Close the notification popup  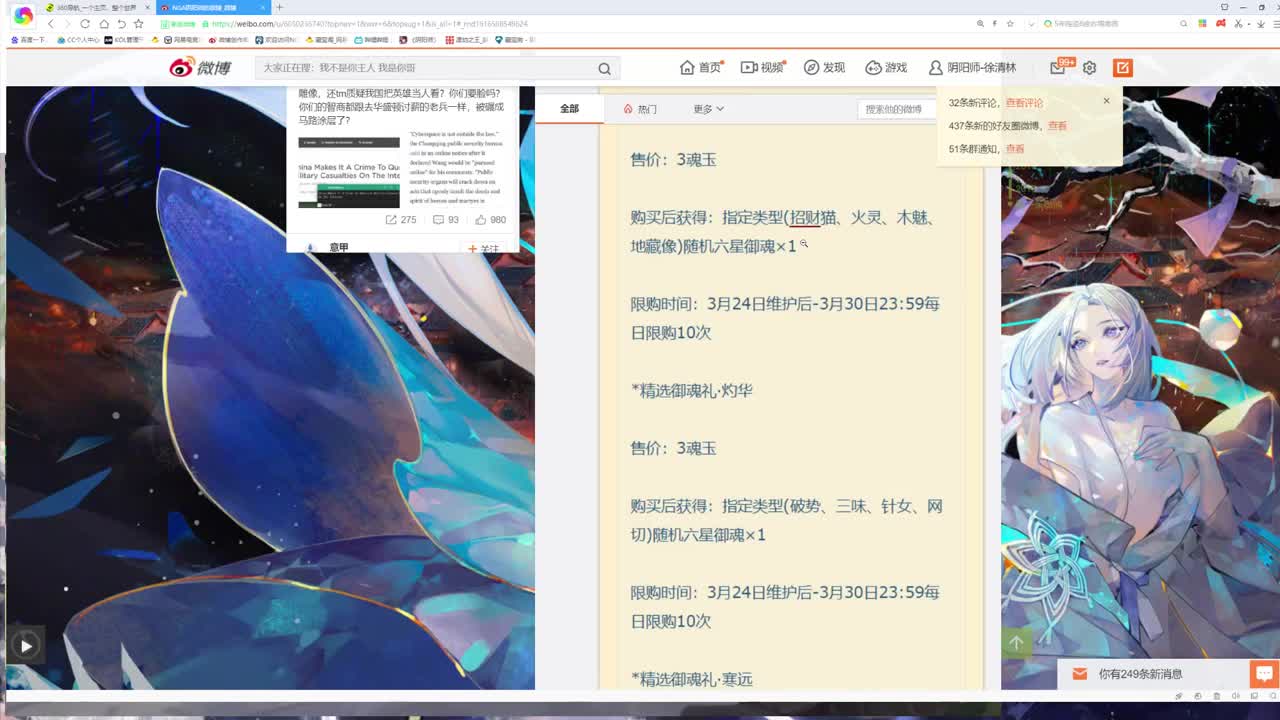pos(1106,101)
